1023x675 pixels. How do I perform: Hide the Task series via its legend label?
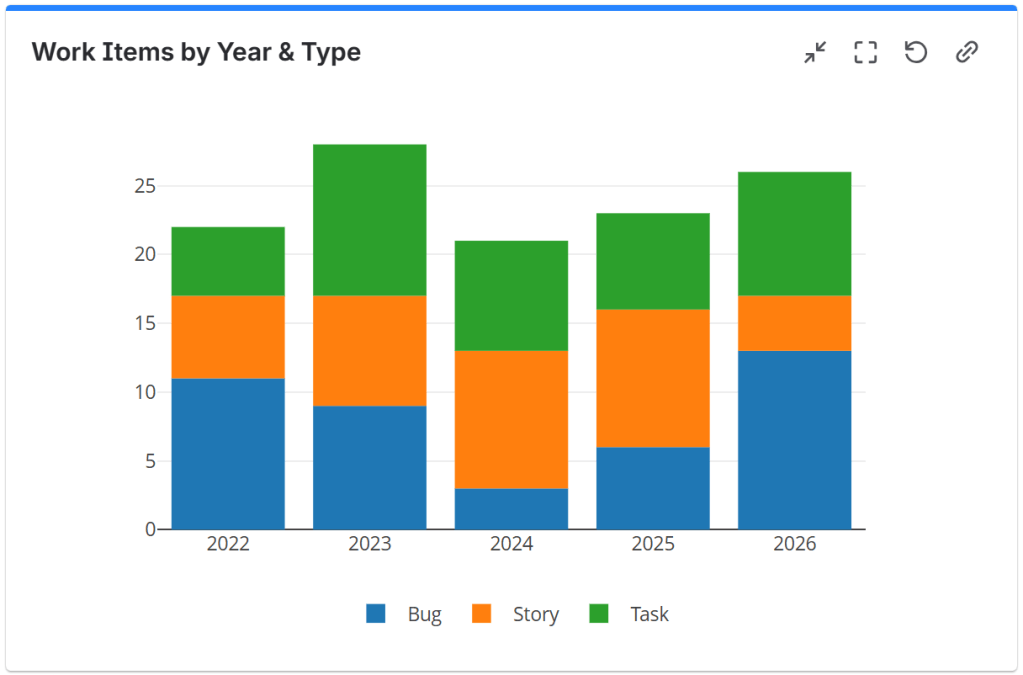tap(649, 614)
